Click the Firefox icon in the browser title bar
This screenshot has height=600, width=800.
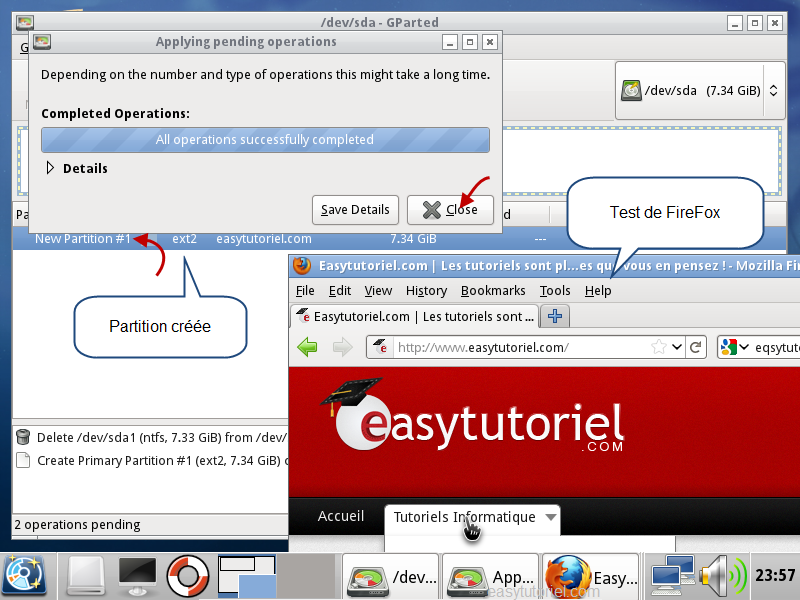pos(302,265)
